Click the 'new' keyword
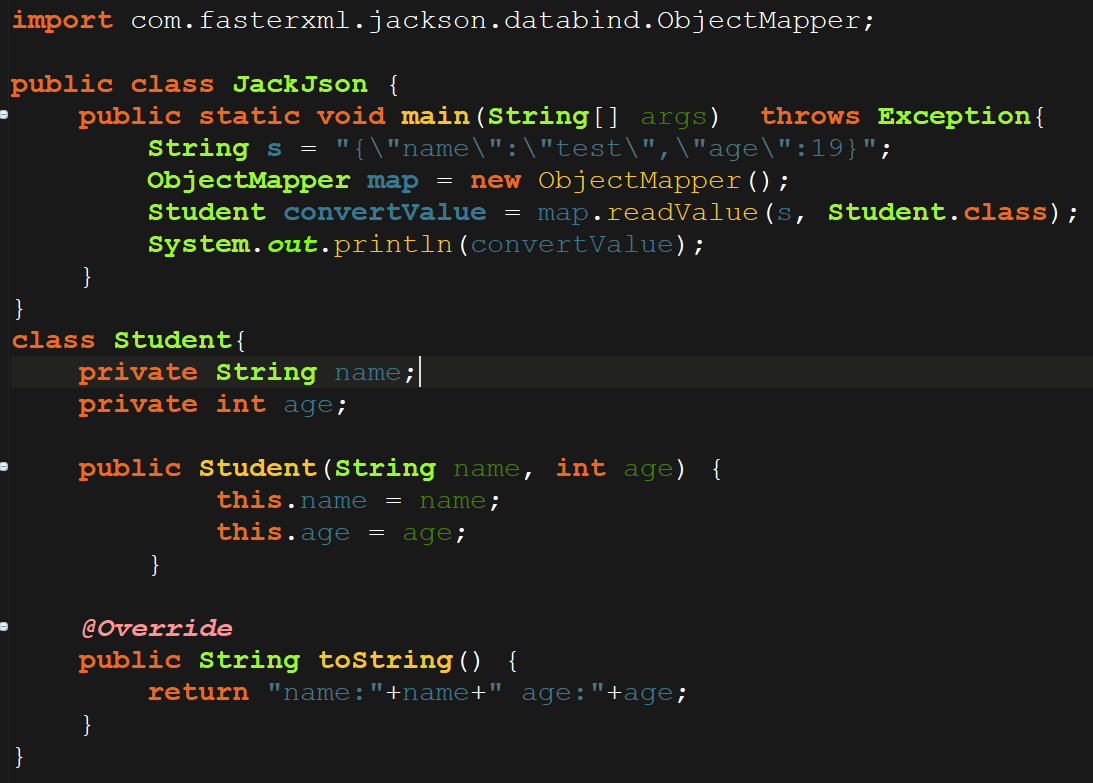1093x783 pixels. (x=495, y=181)
